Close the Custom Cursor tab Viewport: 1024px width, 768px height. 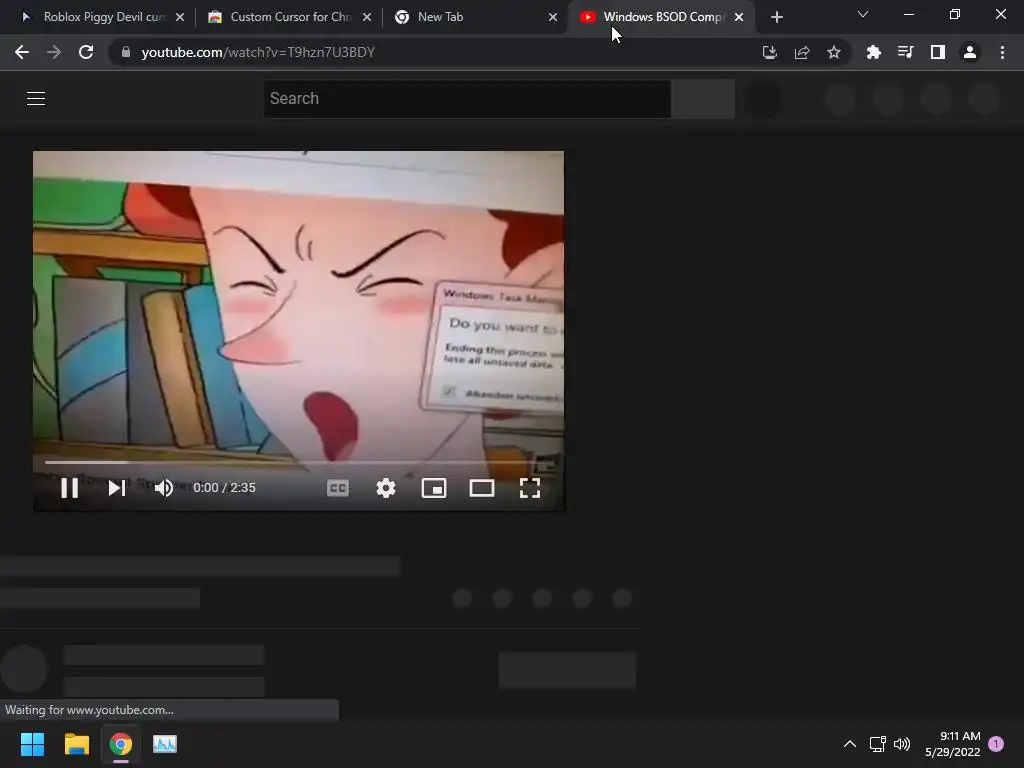367,17
